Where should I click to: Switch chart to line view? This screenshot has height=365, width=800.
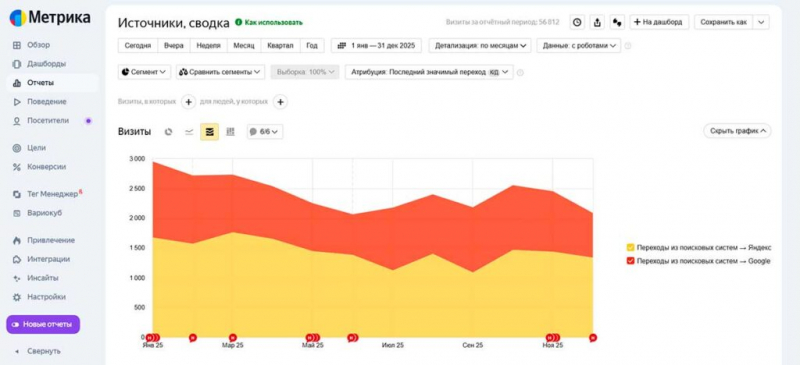click(189, 132)
